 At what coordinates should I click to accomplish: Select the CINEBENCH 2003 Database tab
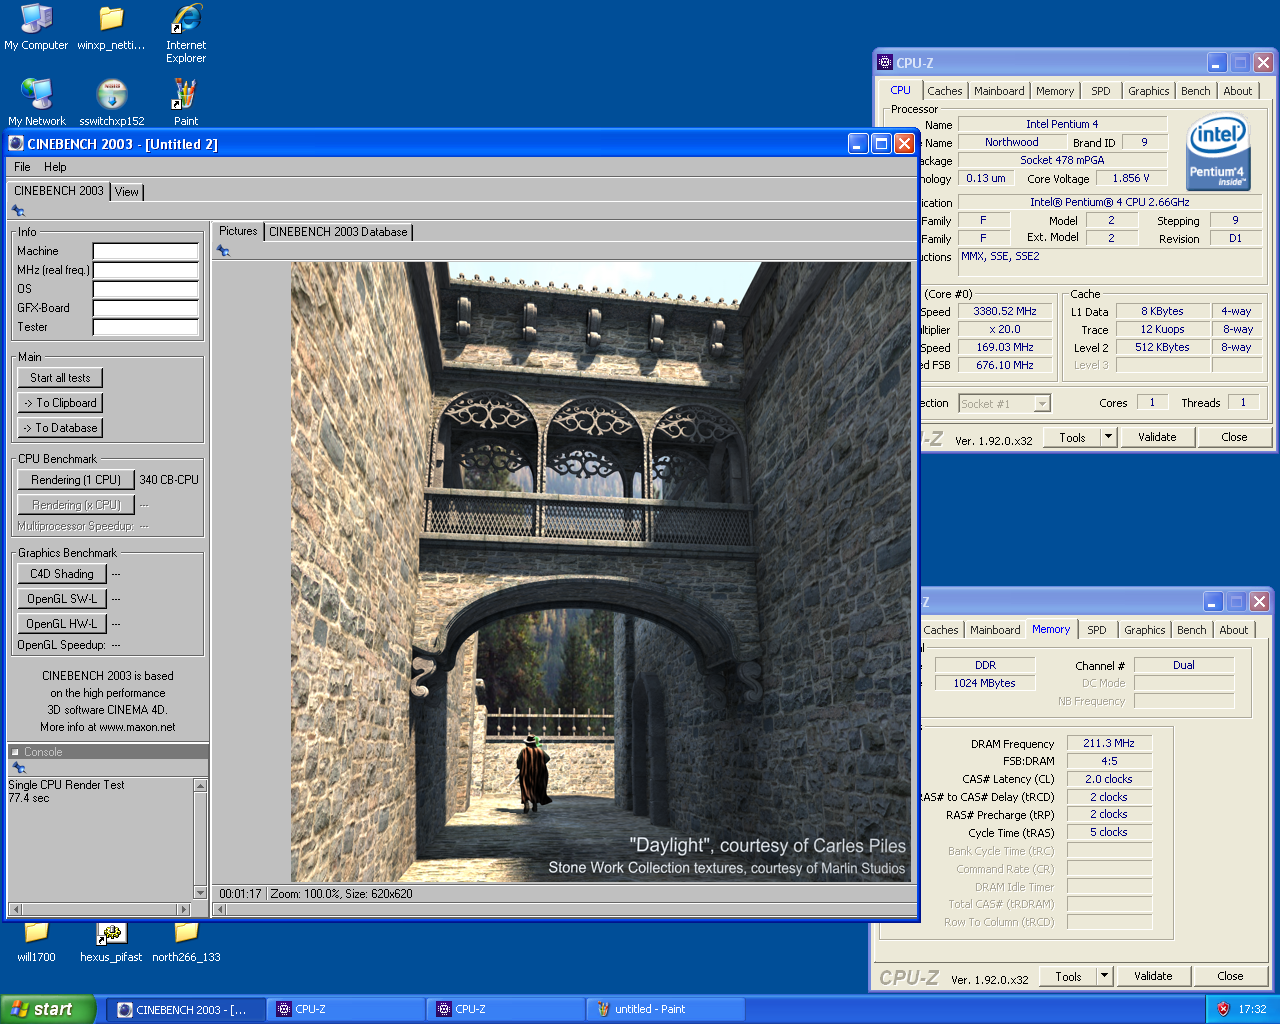click(x=338, y=232)
